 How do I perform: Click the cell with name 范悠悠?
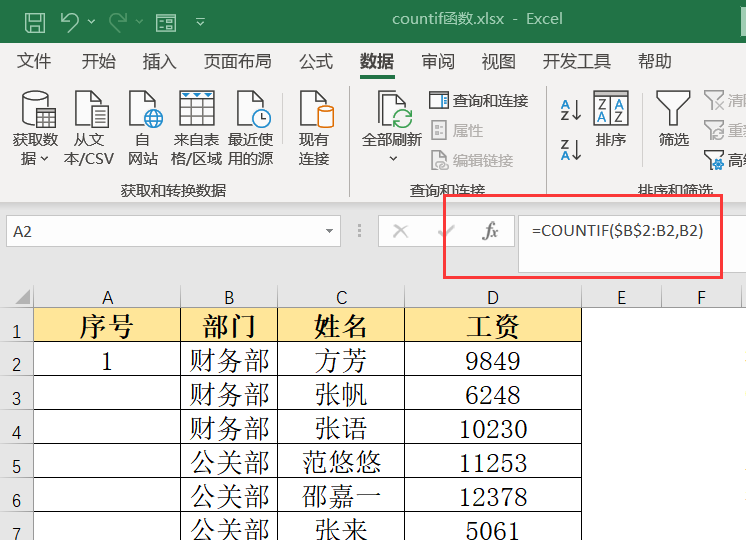[341, 461]
